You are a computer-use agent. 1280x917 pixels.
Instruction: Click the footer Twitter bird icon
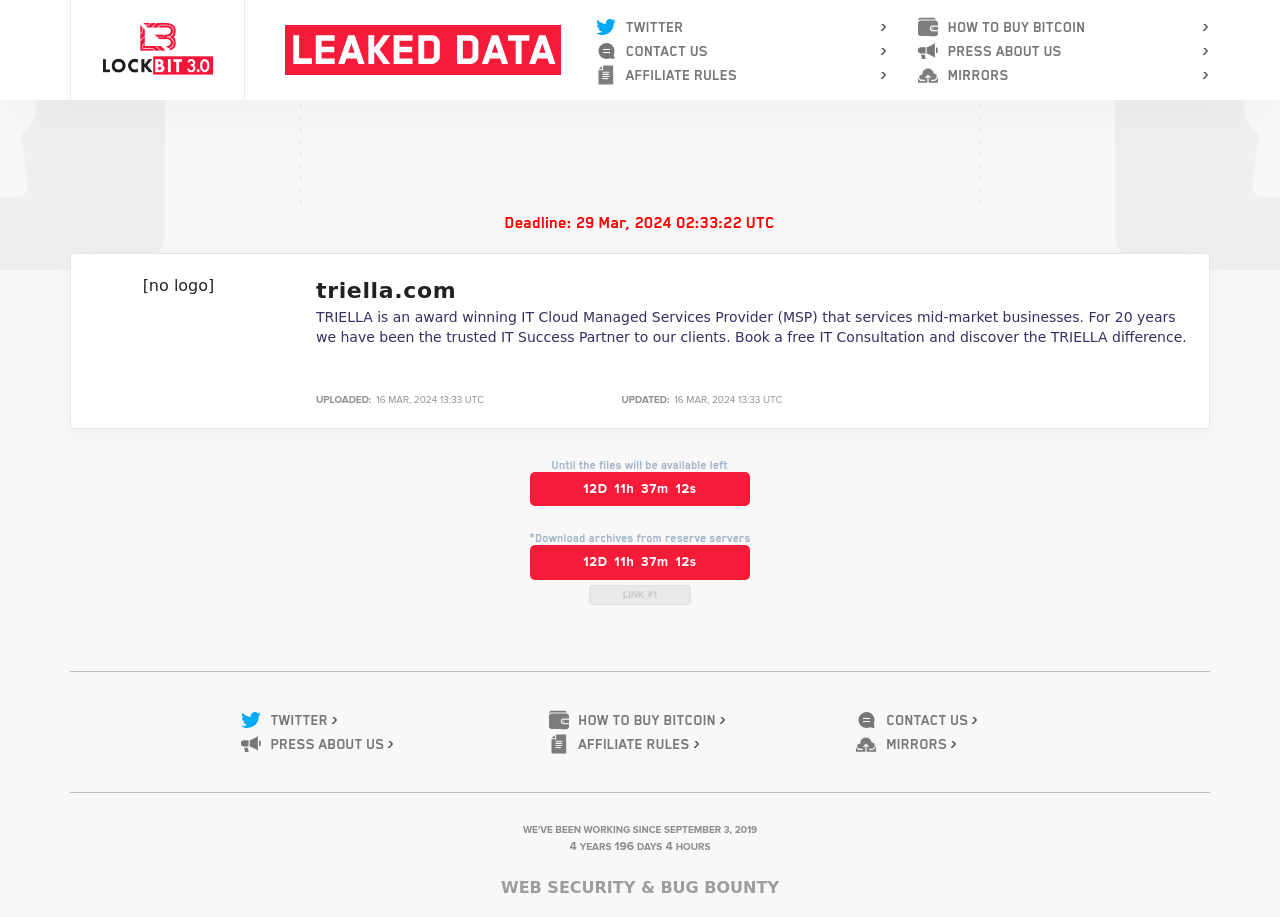251,720
